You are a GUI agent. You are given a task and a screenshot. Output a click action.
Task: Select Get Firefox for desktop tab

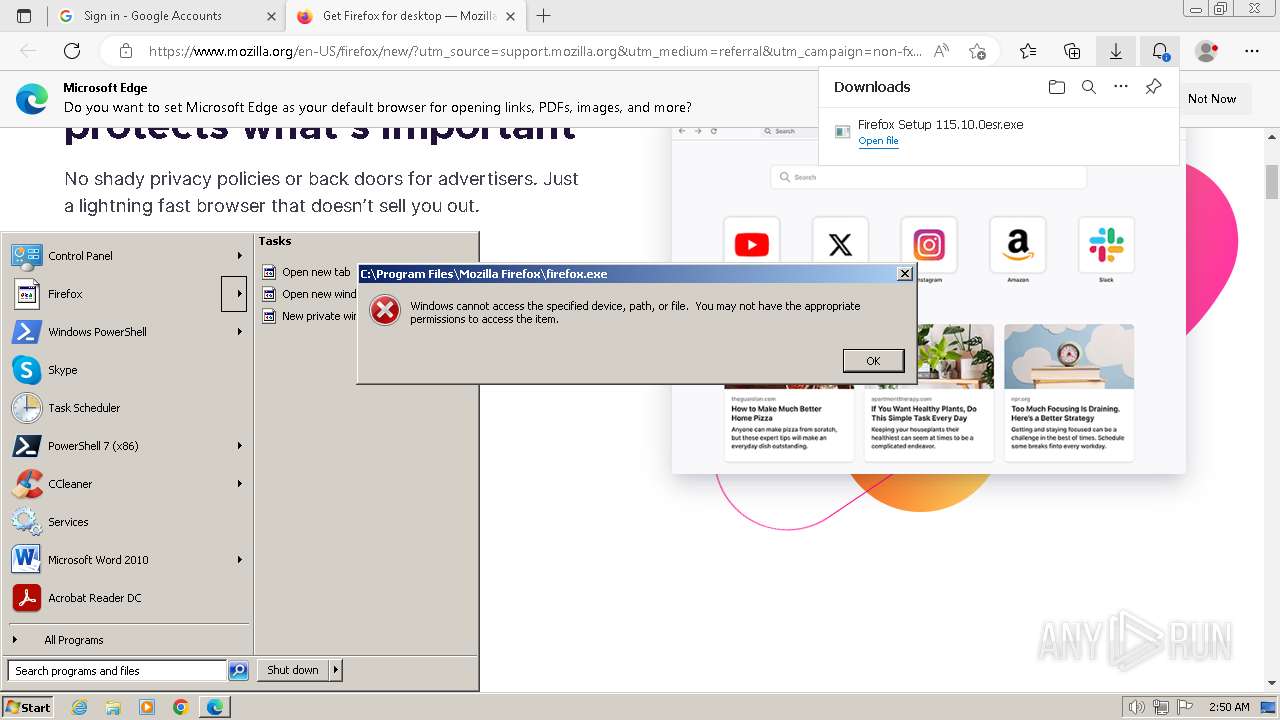(x=407, y=16)
